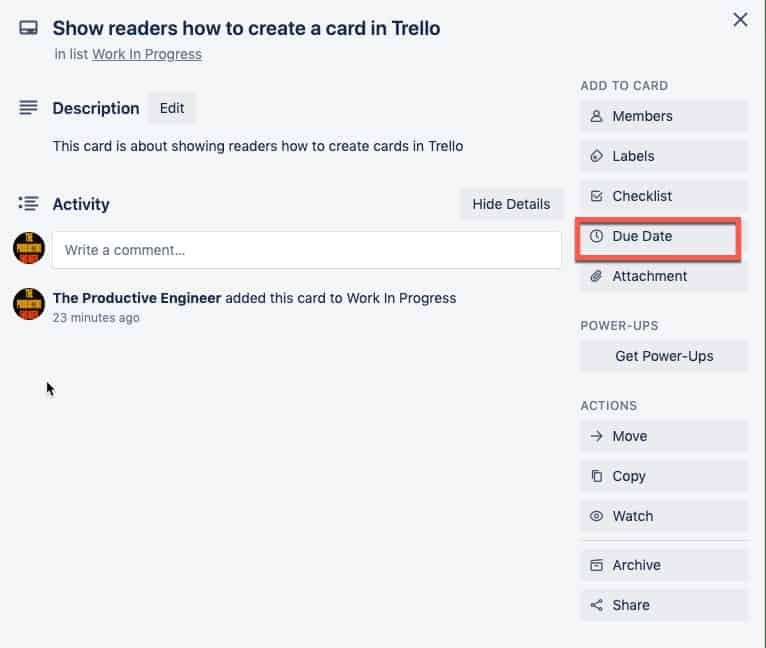
Task: Edit the card description
Action: point(171,108)
